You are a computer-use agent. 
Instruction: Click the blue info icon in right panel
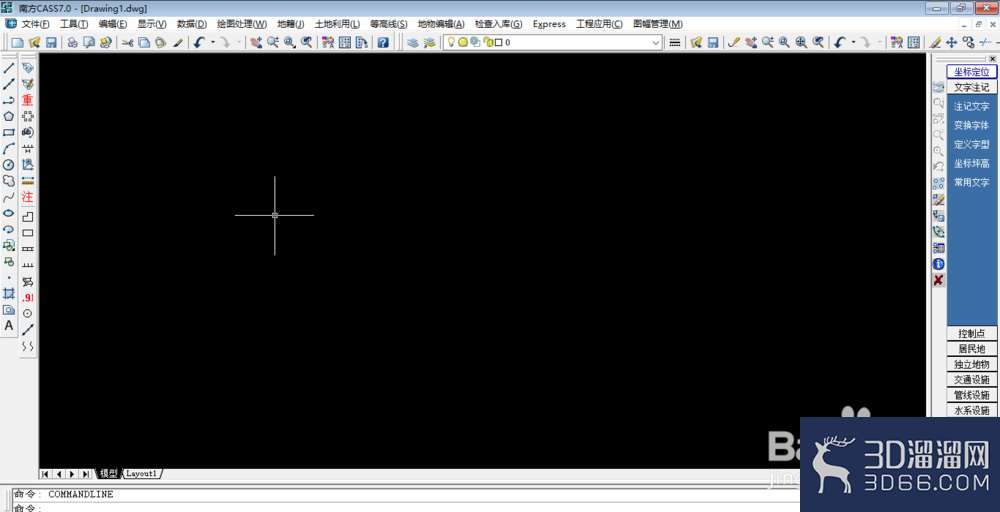click(x=938, y=264)
